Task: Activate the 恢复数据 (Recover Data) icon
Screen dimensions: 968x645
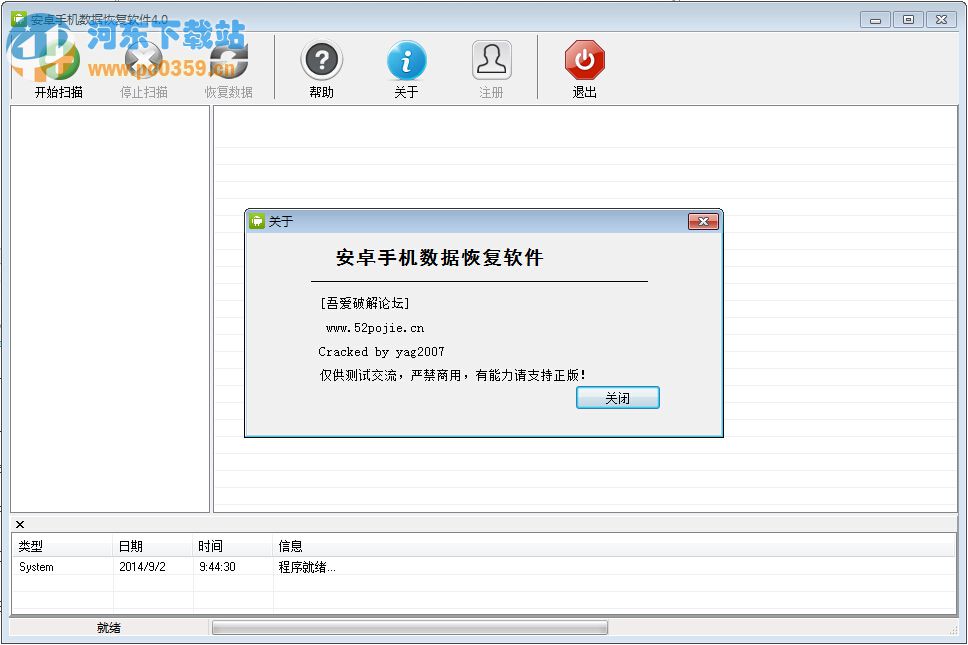Action: [x=229, y=62]
